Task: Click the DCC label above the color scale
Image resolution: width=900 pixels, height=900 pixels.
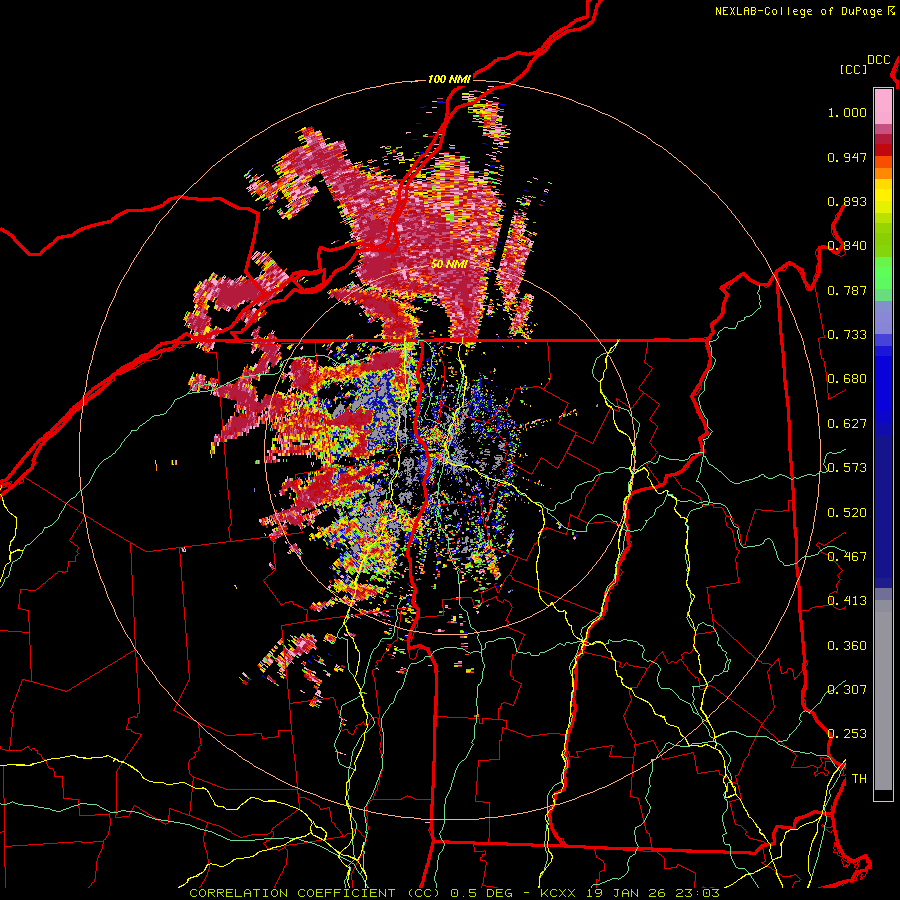Action: point(879,60)
